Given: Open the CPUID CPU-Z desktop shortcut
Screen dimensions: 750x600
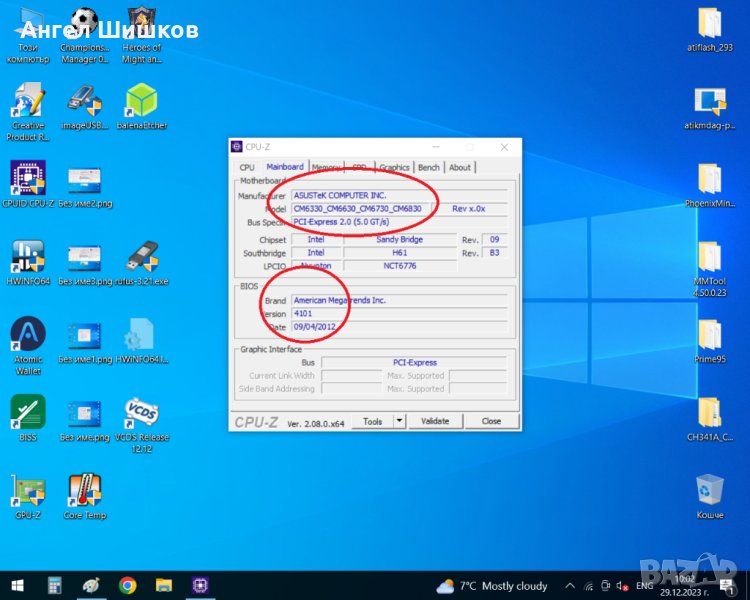Looking at the screenshot, I should coord(28,180).
